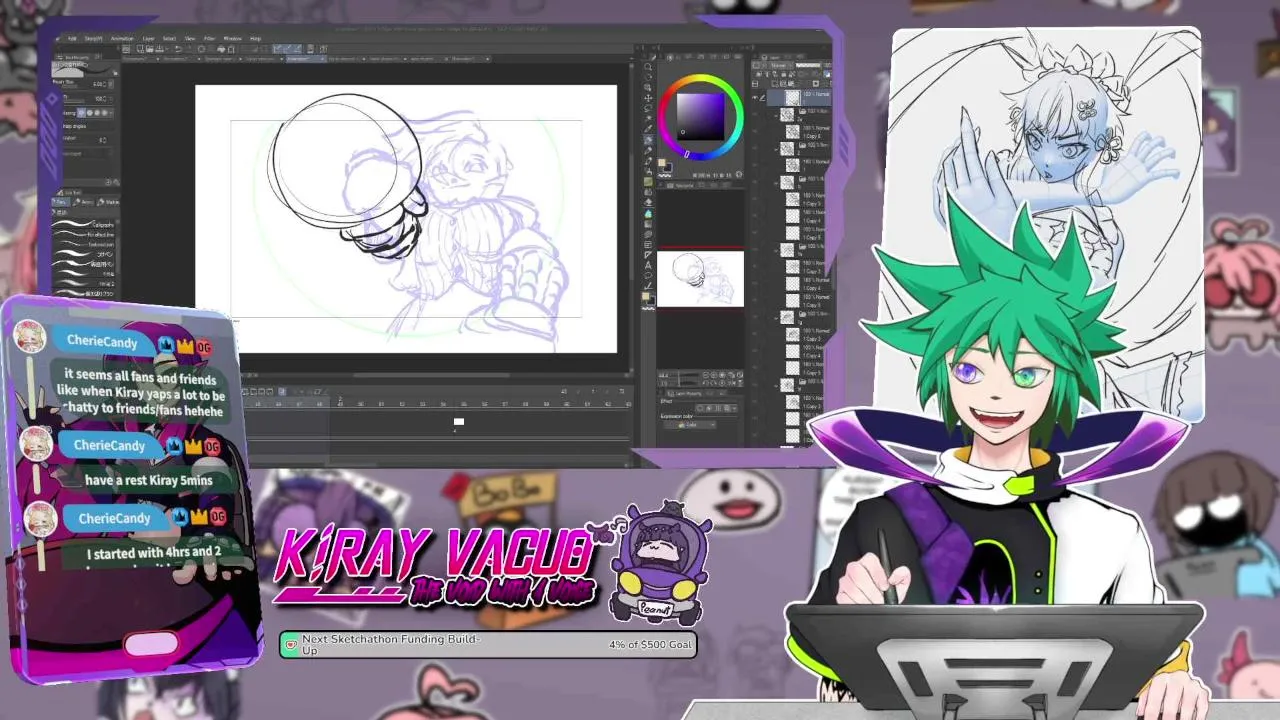
Task: Click the highlighted timeline toolbar icon
Action: (282, 391)
